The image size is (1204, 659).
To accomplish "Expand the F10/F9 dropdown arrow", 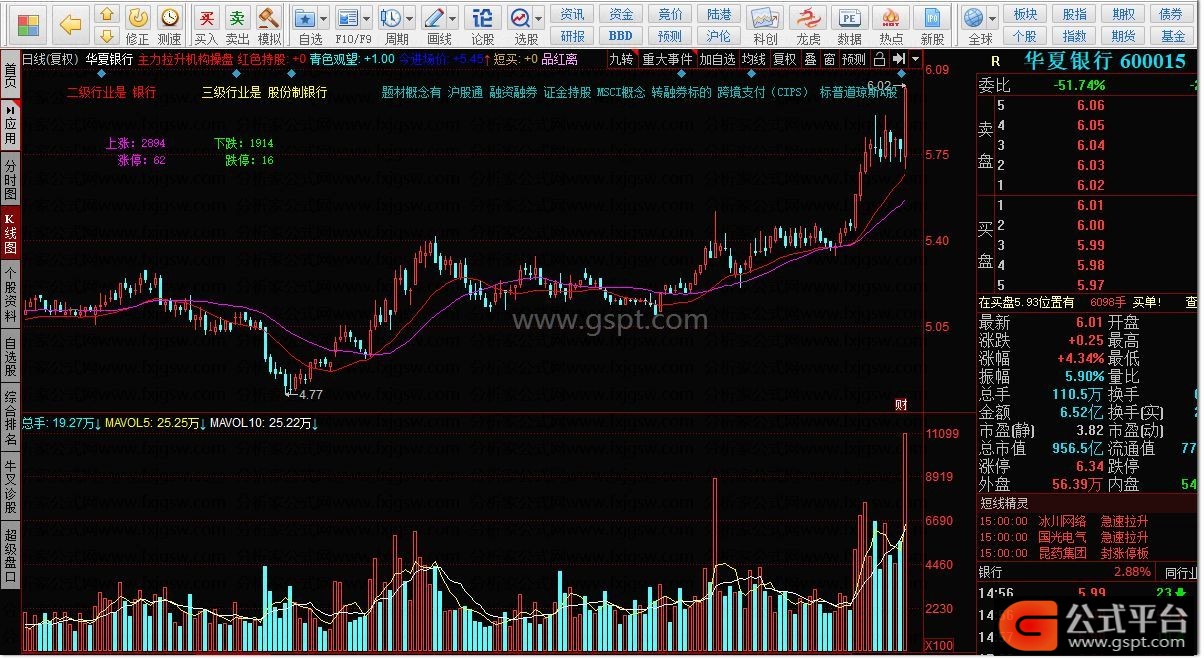I will 366,18.
